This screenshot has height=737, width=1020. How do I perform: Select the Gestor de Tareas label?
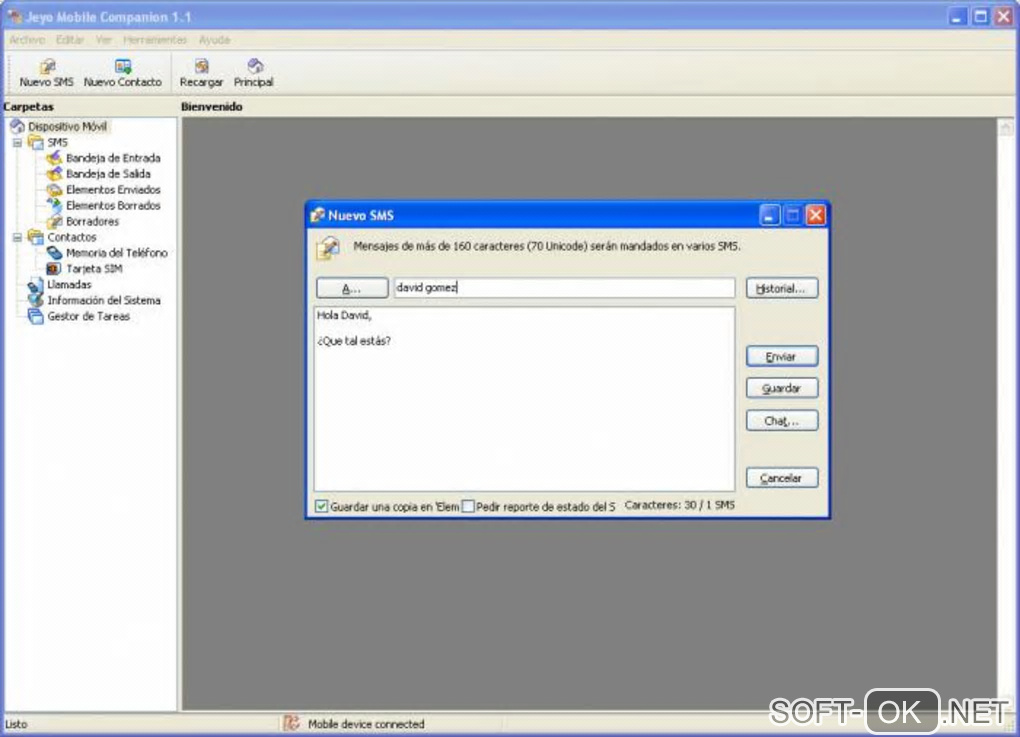coord(88,317)
